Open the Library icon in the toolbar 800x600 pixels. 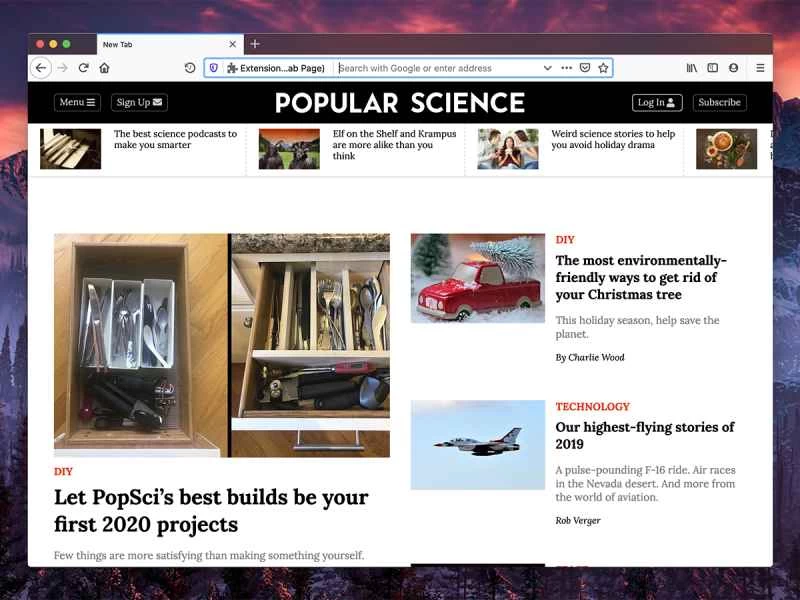tap(690, 68)
